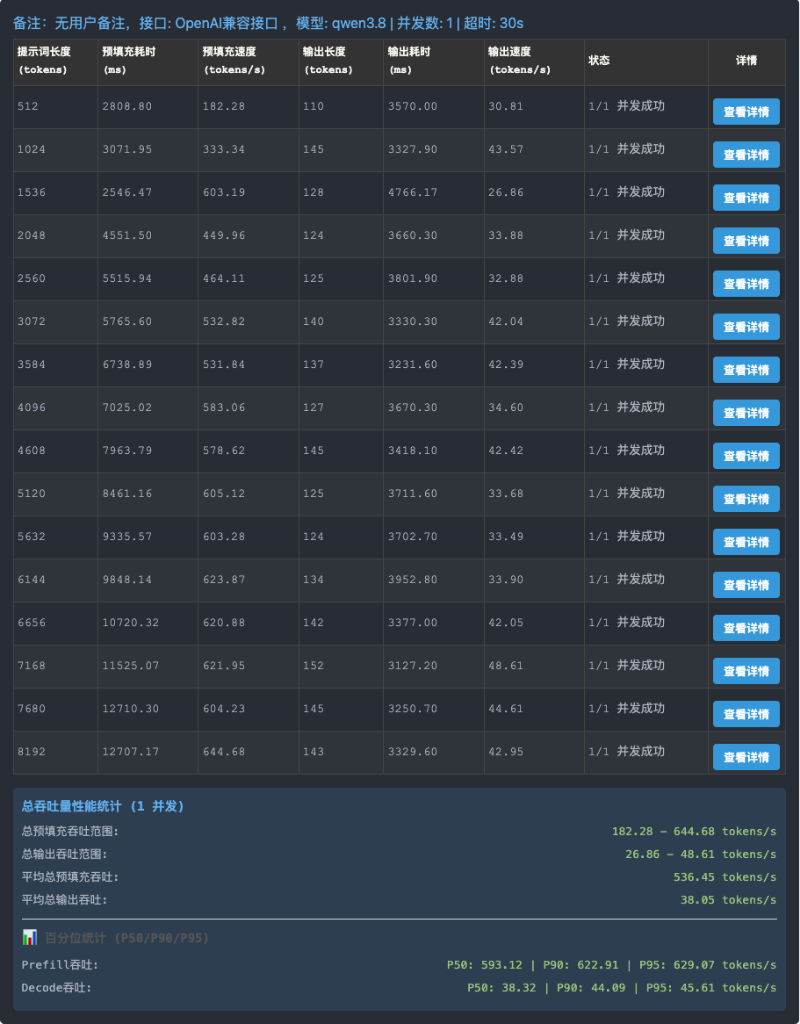
Task: Click the status 1/1 并发成功 in the 512 row
Action: (627, 106)
